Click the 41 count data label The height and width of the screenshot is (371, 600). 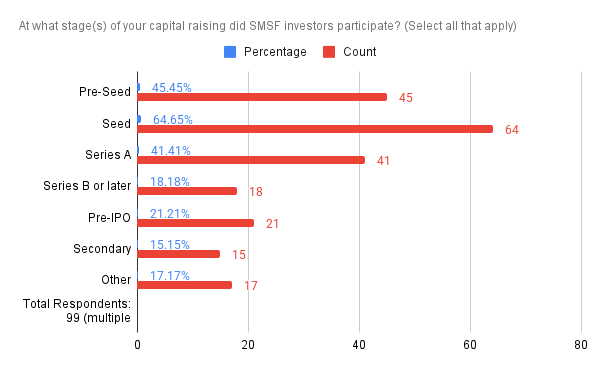383,161
